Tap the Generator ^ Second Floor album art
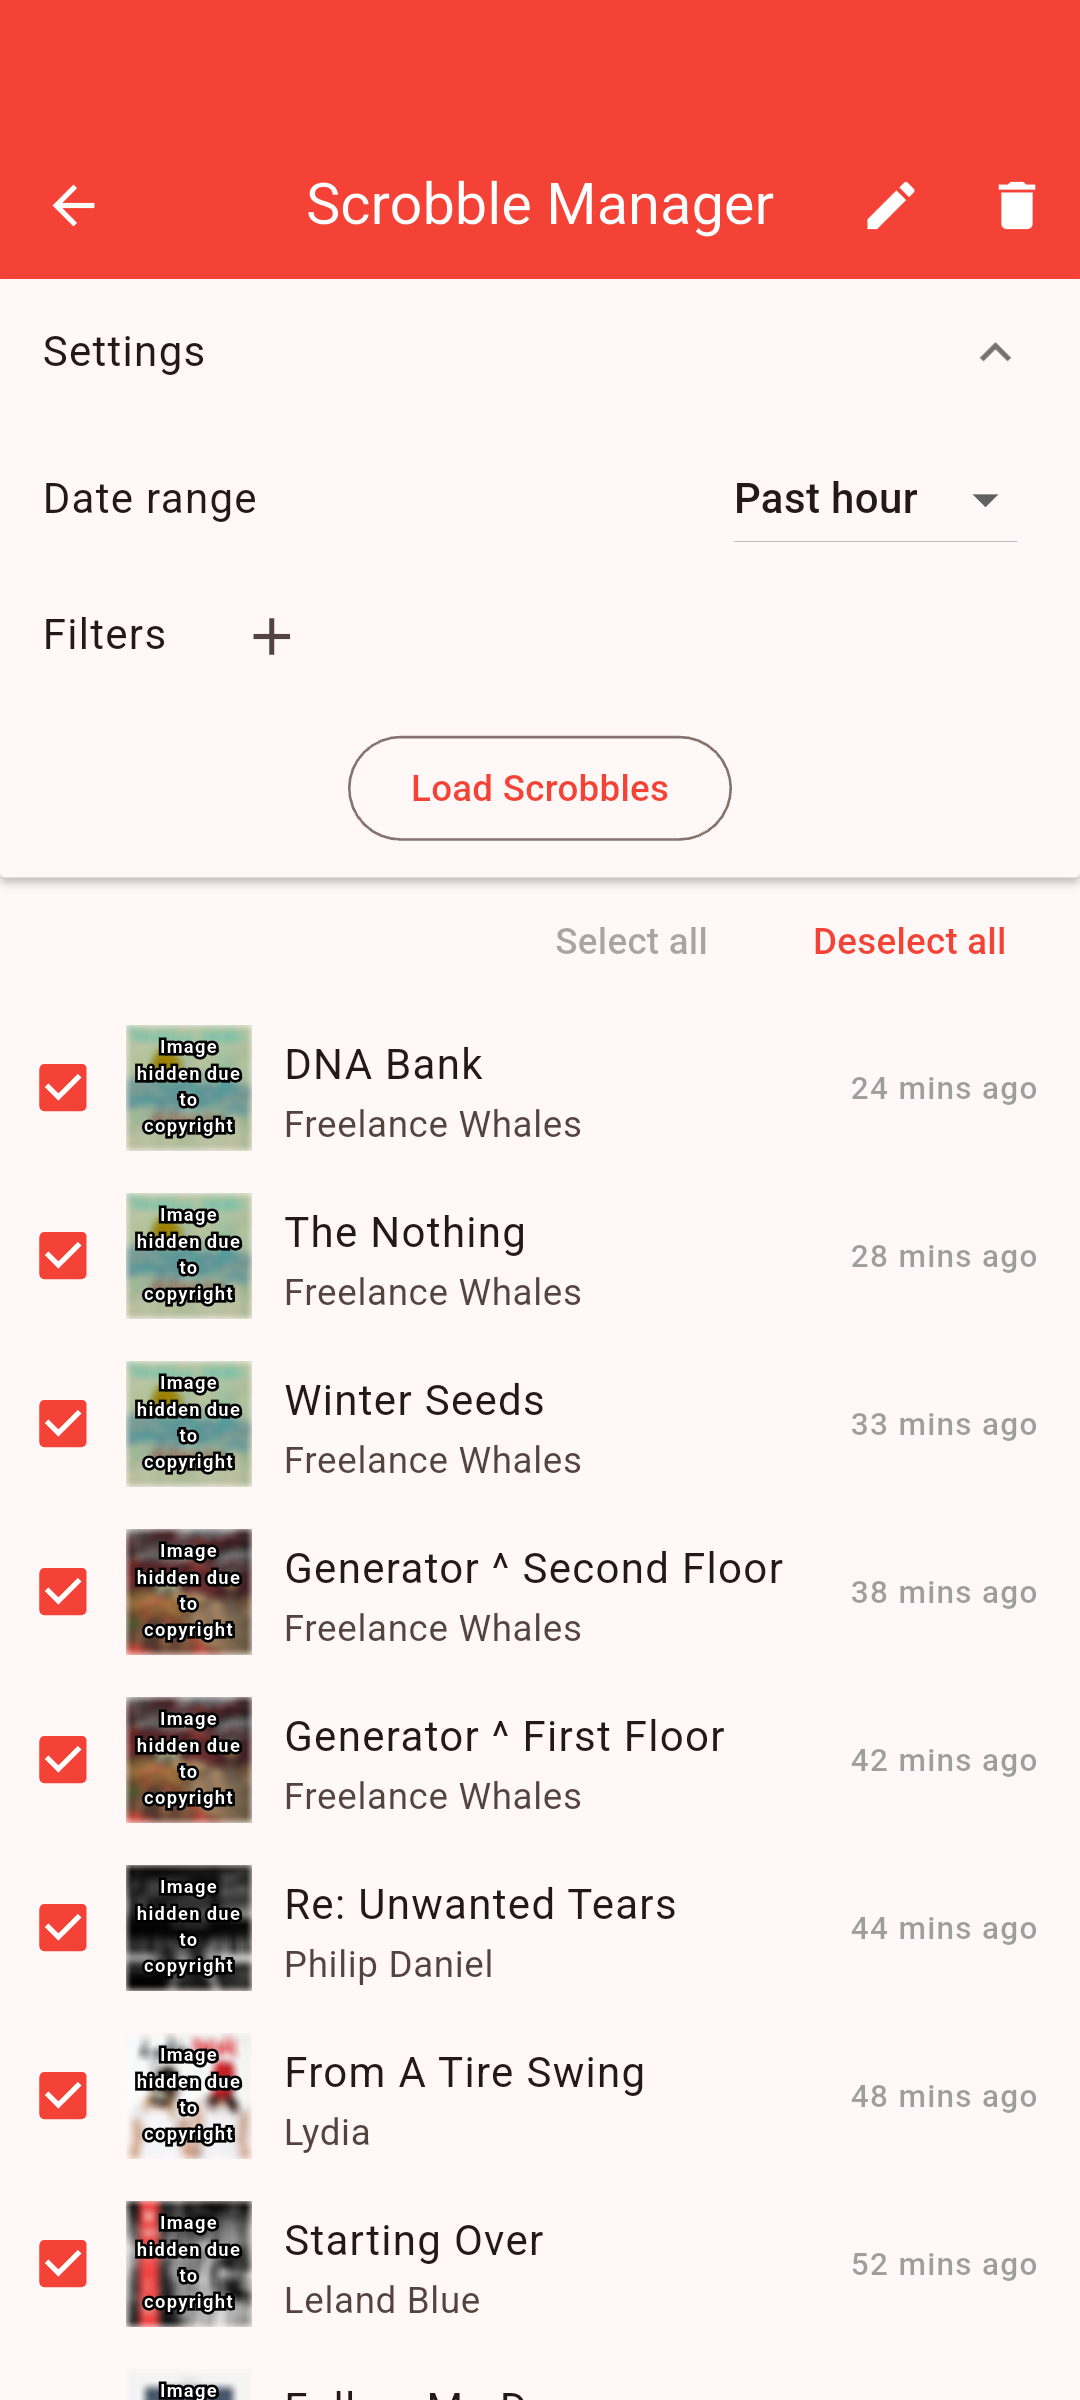Viewport: 1080px width, 2400px height. [189, 1592]
